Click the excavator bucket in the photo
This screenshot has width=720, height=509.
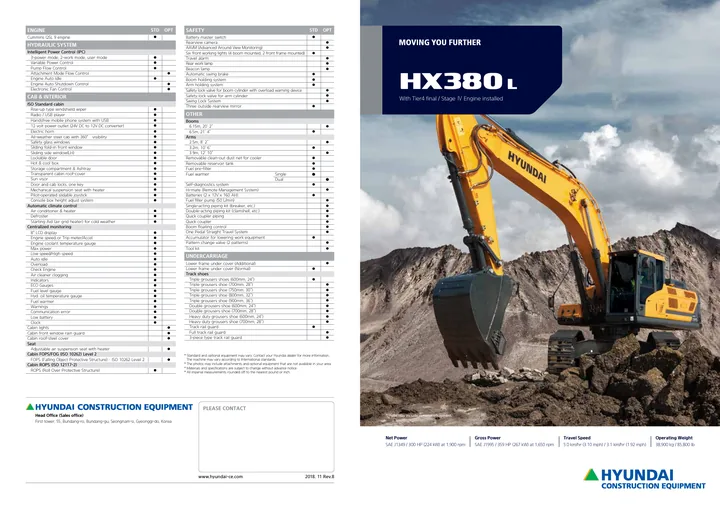tap(472, 319)
